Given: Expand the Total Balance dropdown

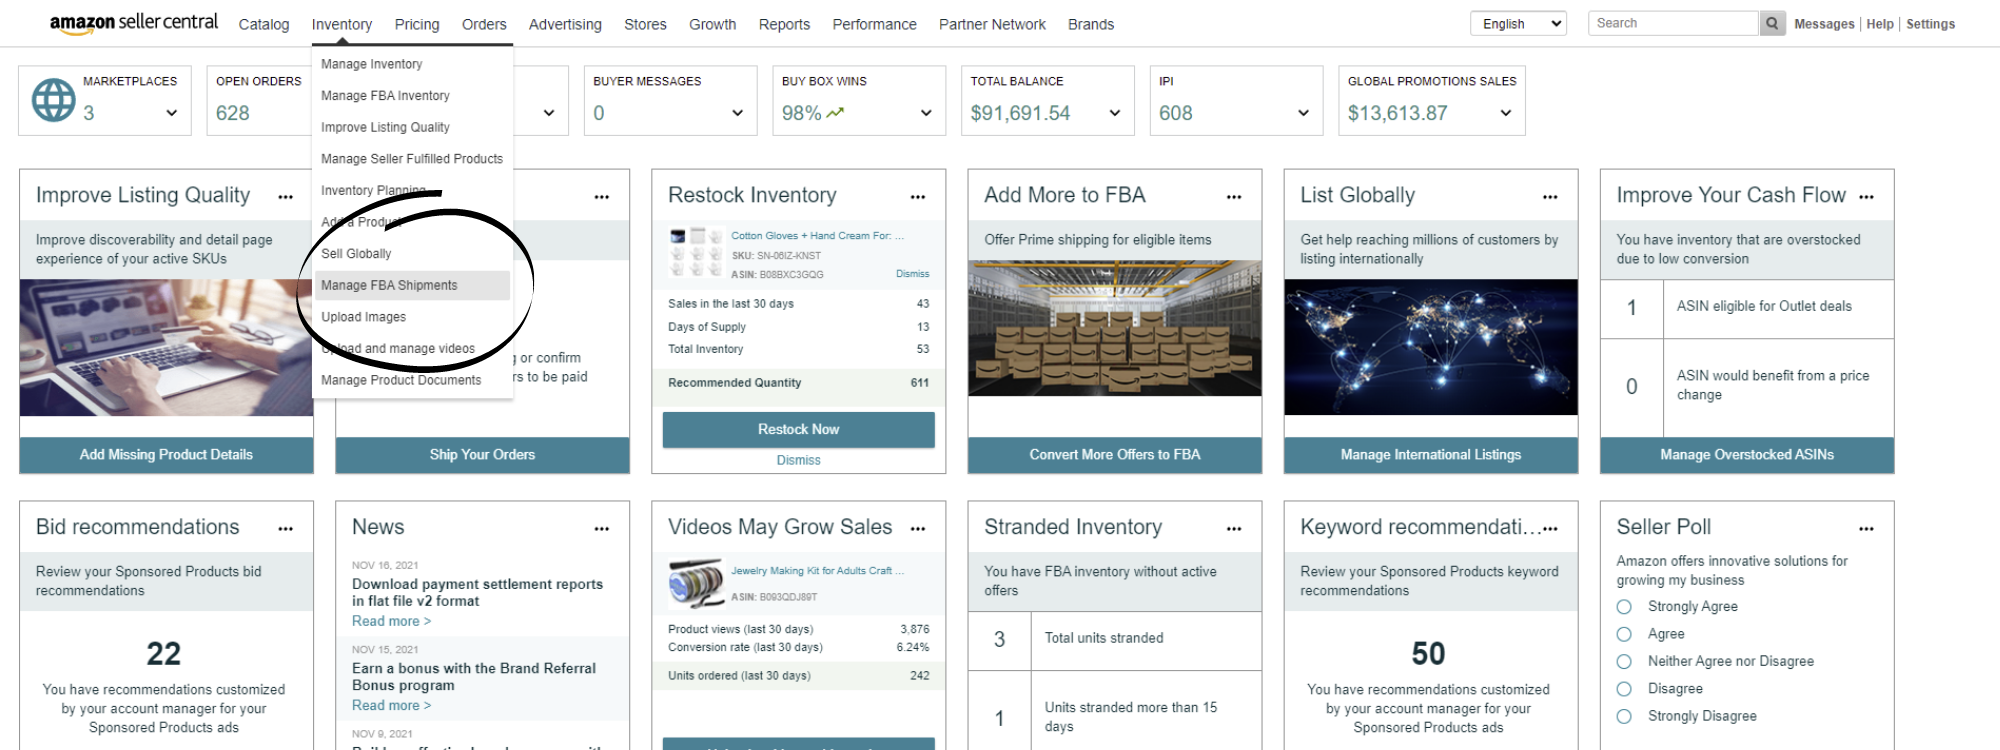Looking at the screenshot, I should (1115, 113).
